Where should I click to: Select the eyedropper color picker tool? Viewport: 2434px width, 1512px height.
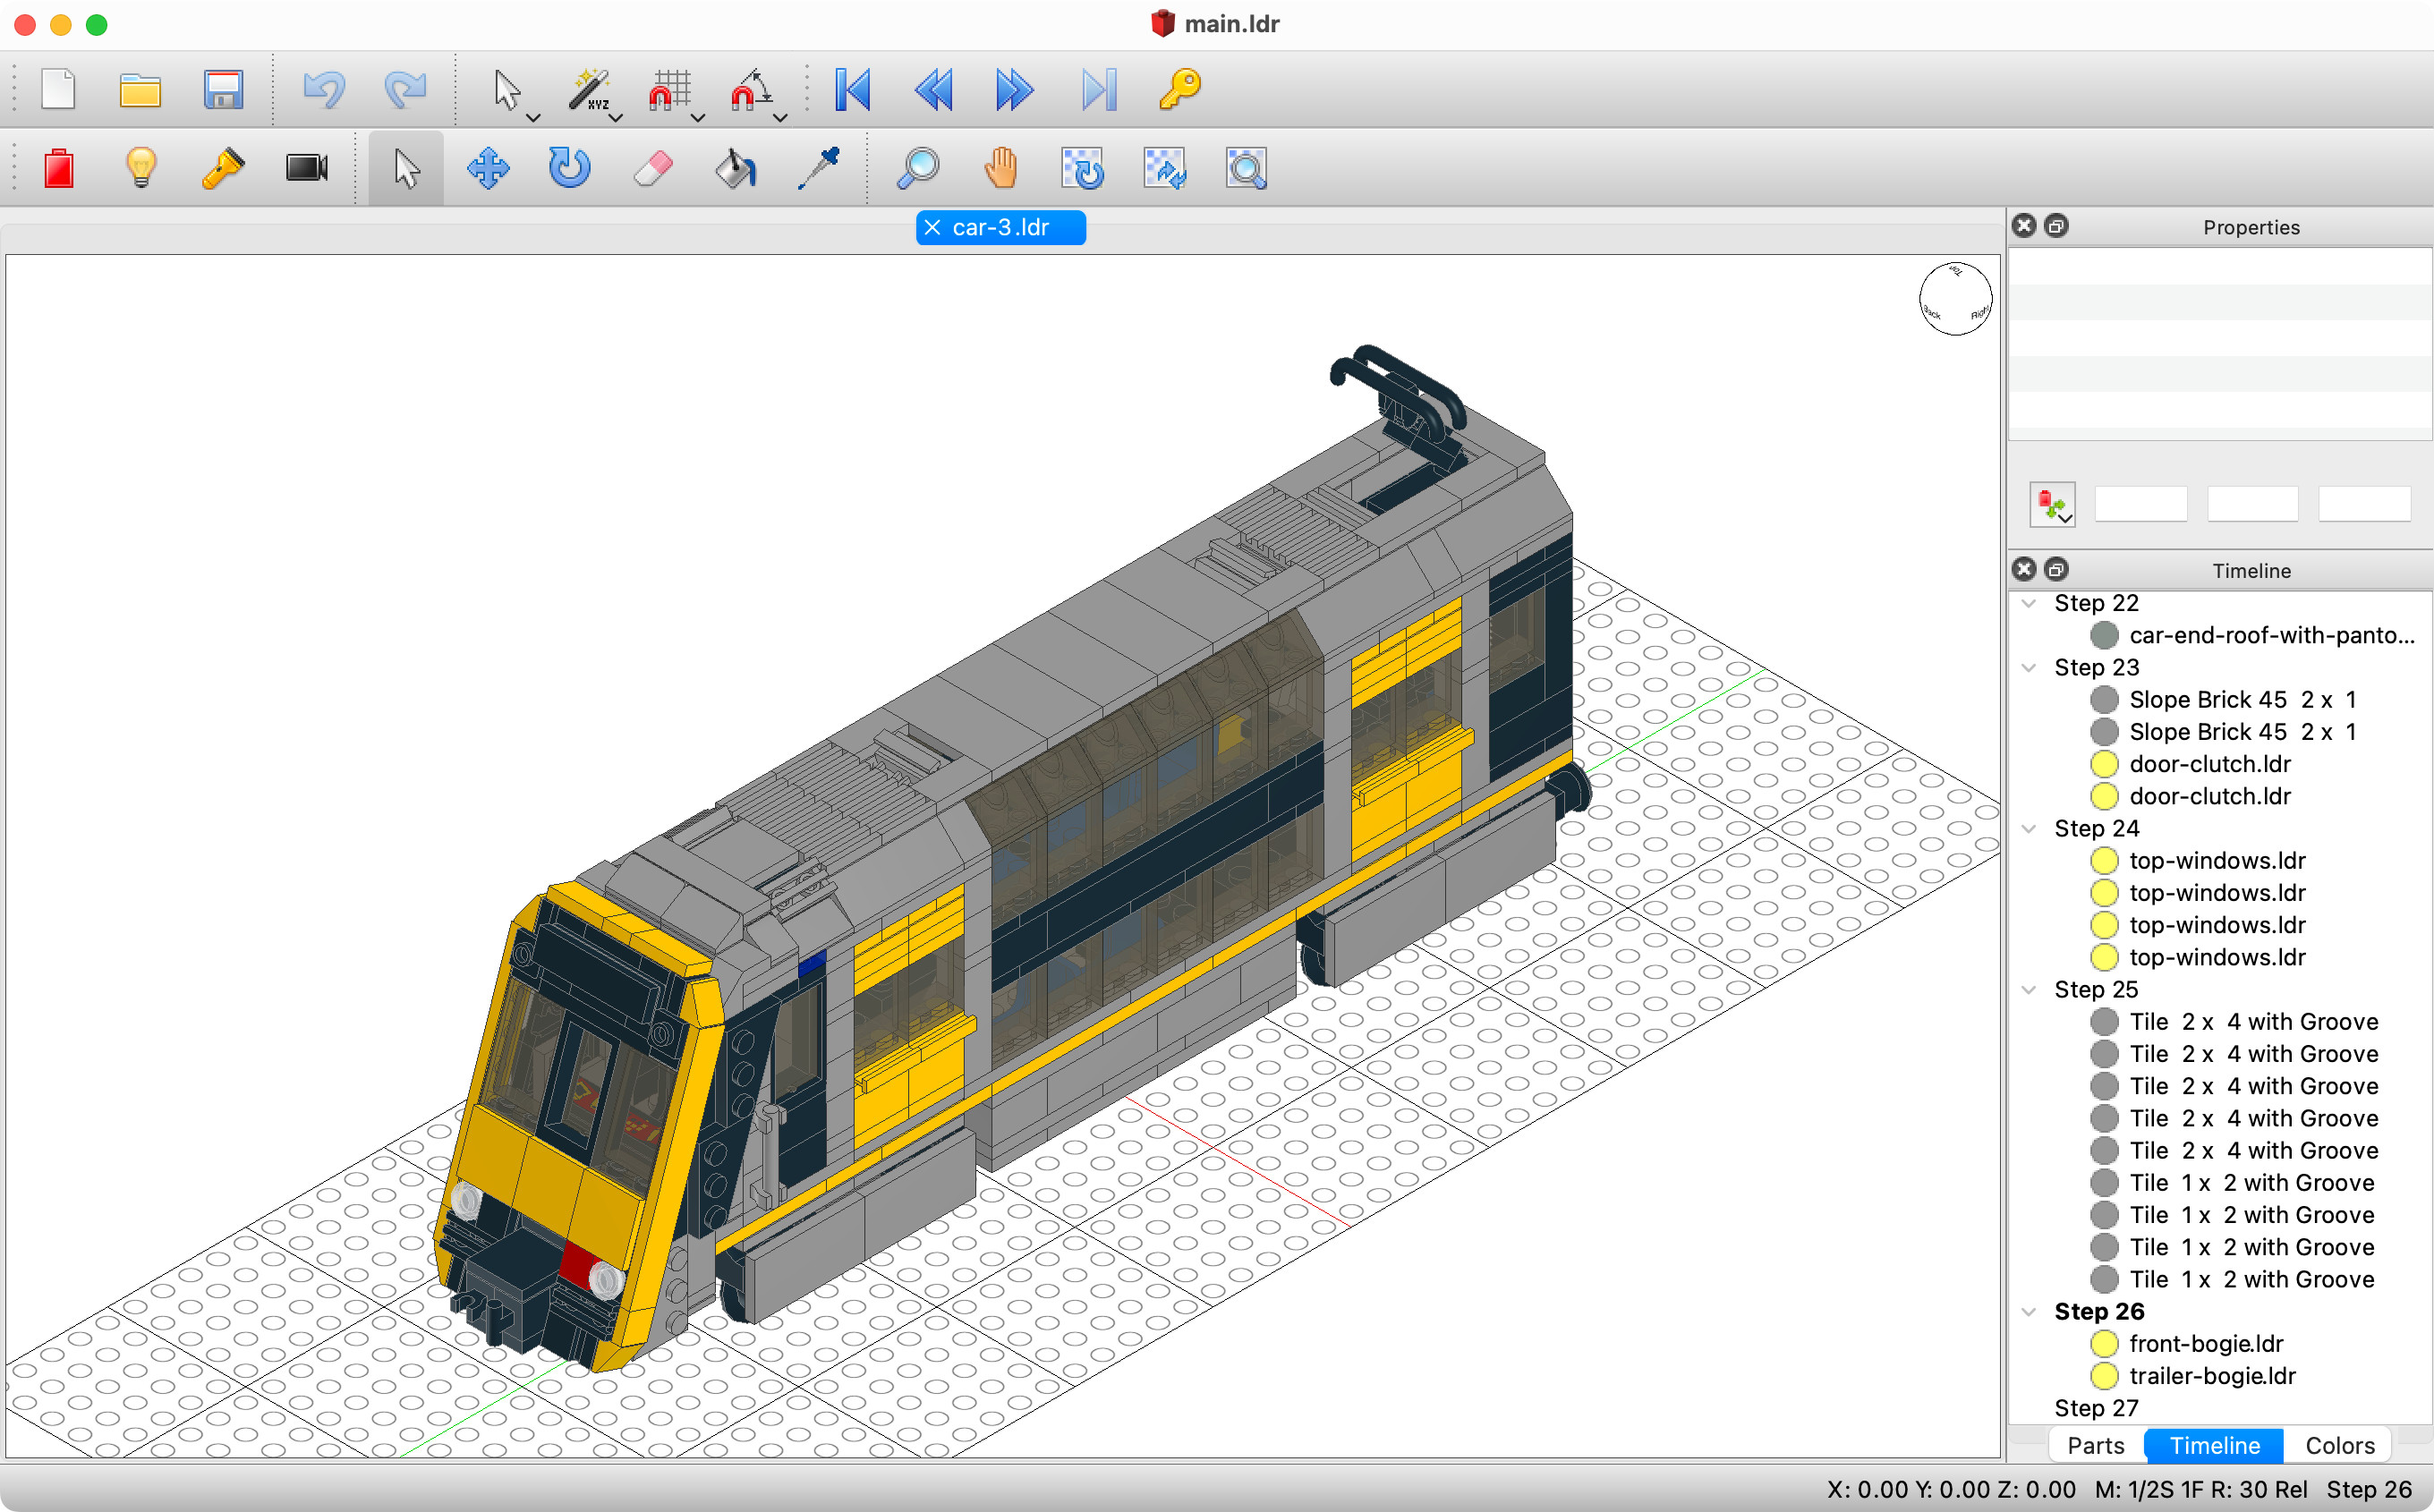818,167
